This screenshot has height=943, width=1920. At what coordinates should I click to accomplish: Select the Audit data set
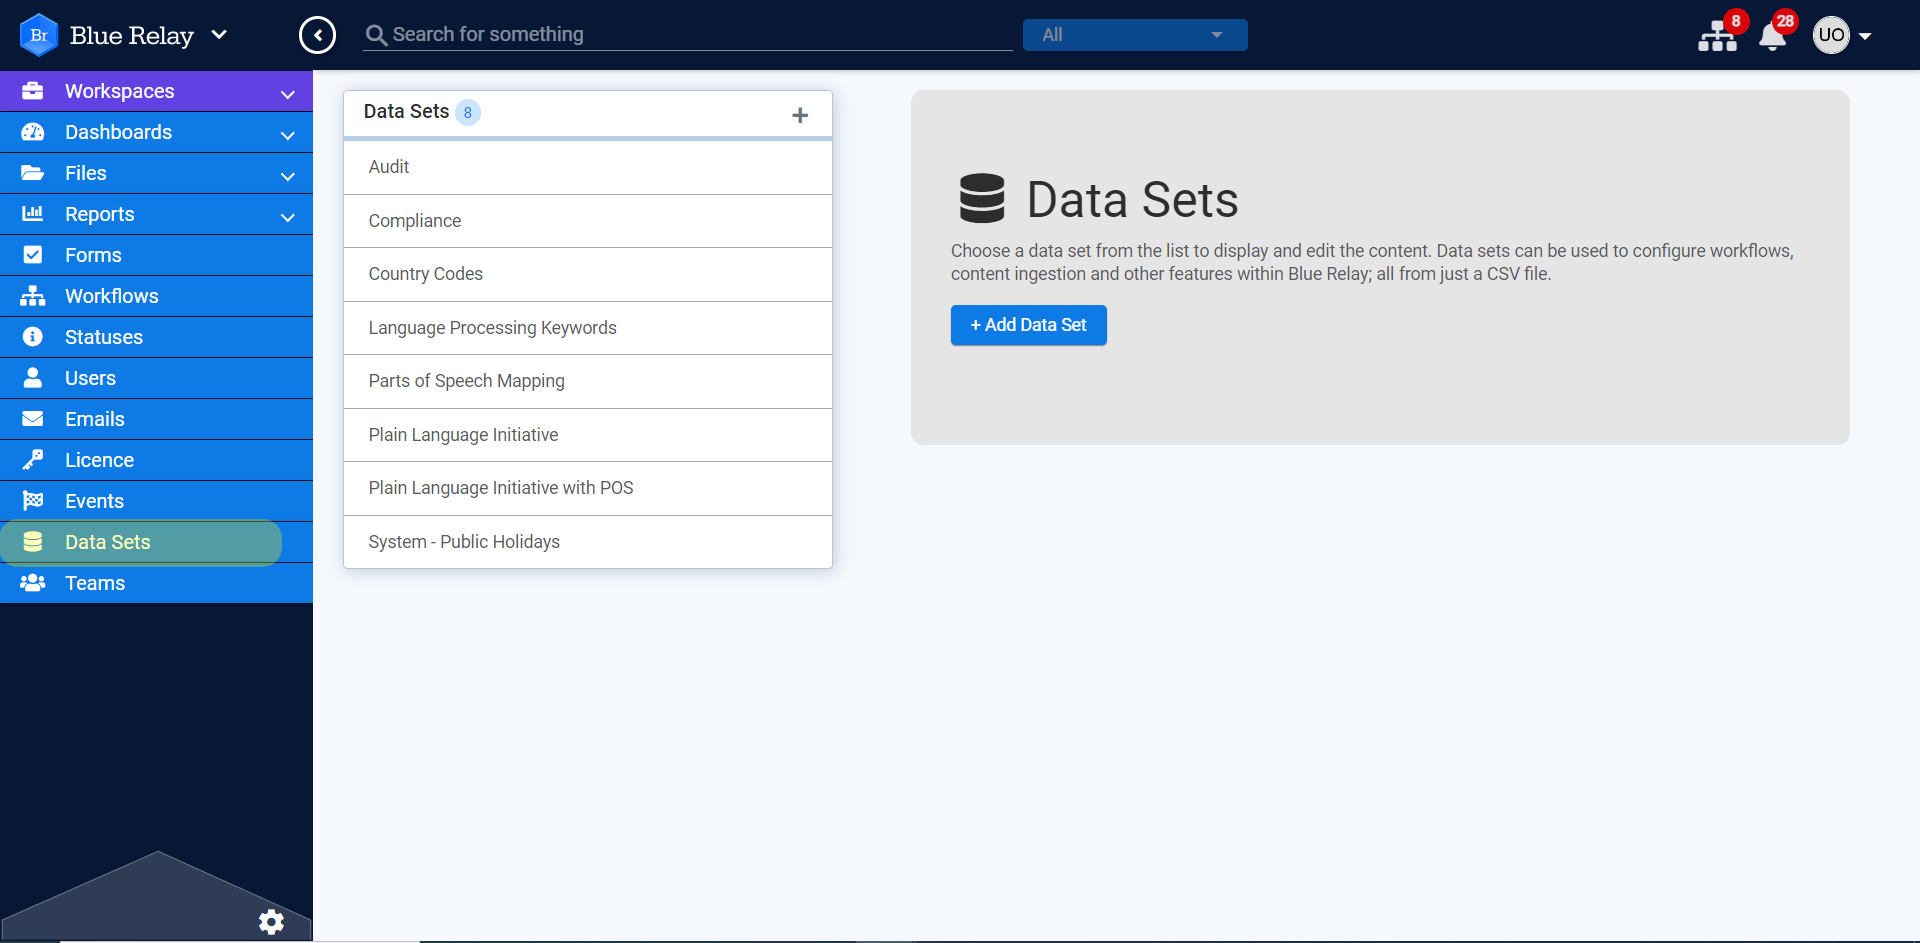point(588,167)
